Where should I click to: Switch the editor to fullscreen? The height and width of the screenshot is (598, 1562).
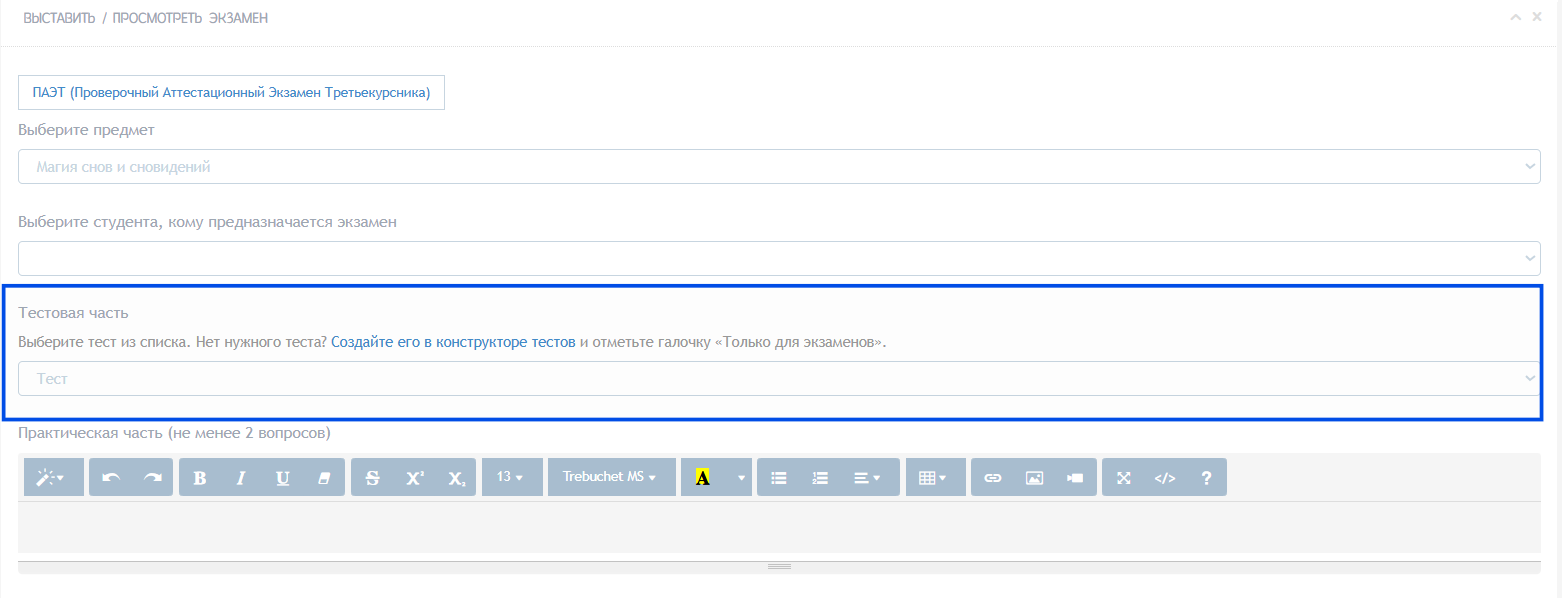1123,477
